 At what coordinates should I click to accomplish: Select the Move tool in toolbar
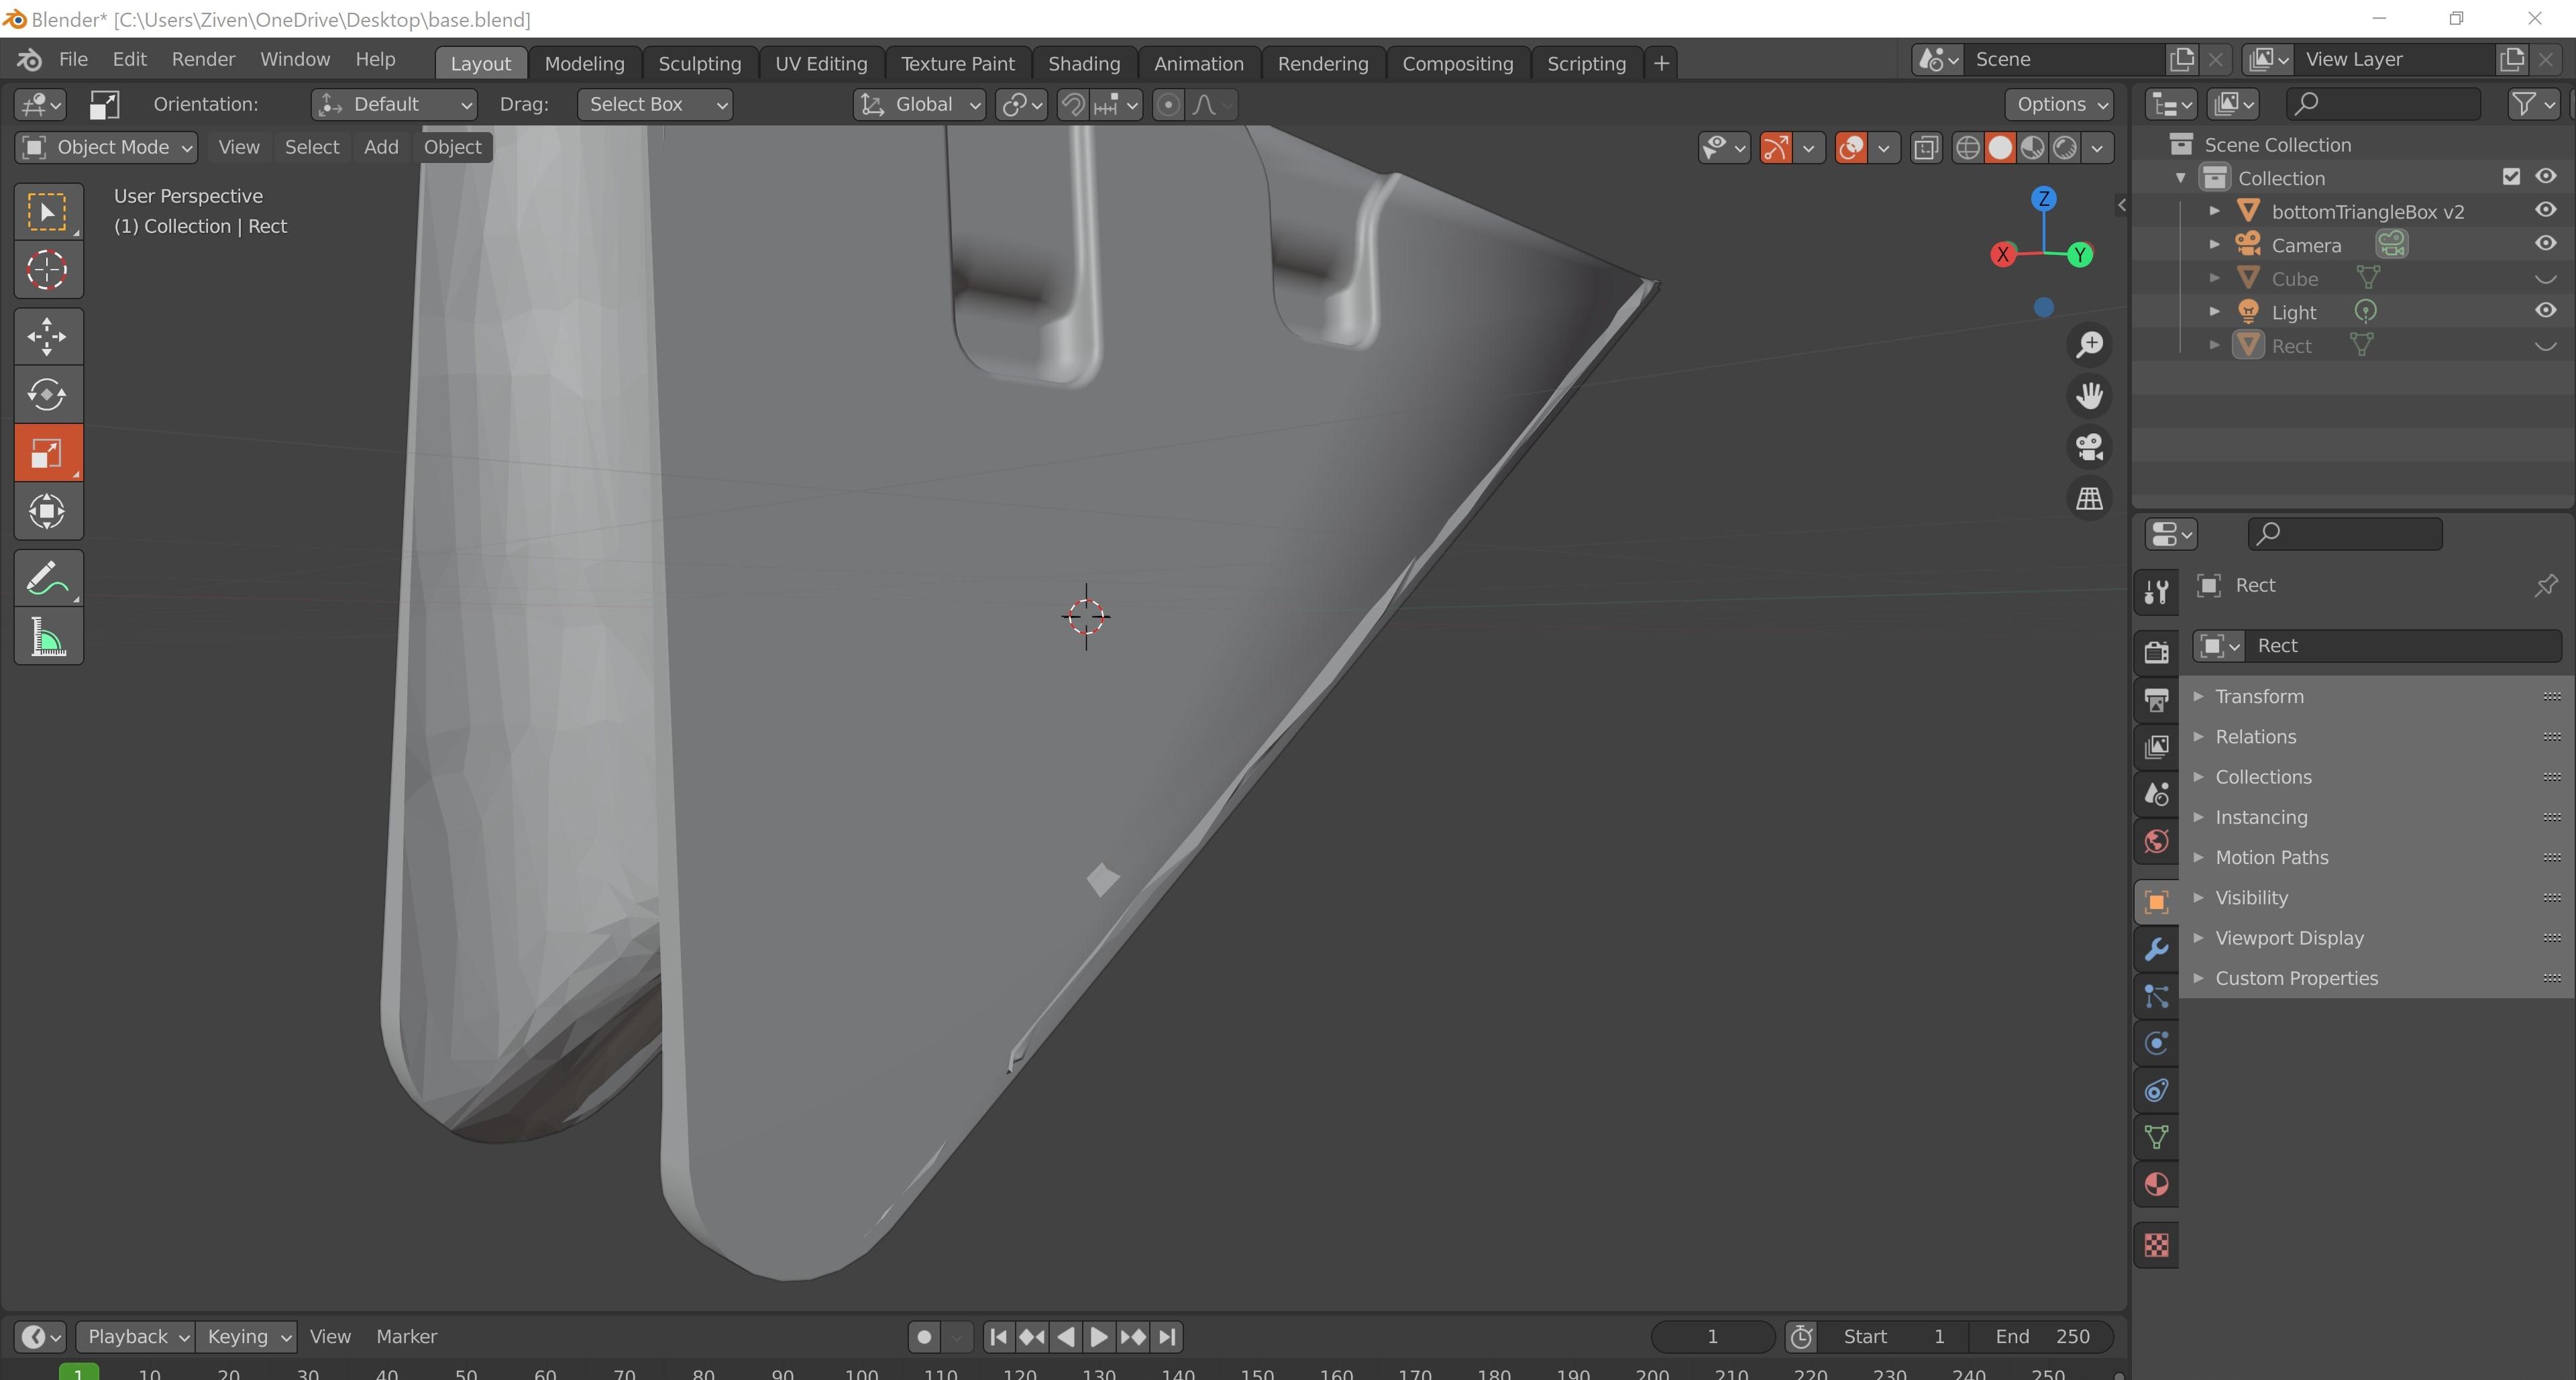[x=47, y=336]
